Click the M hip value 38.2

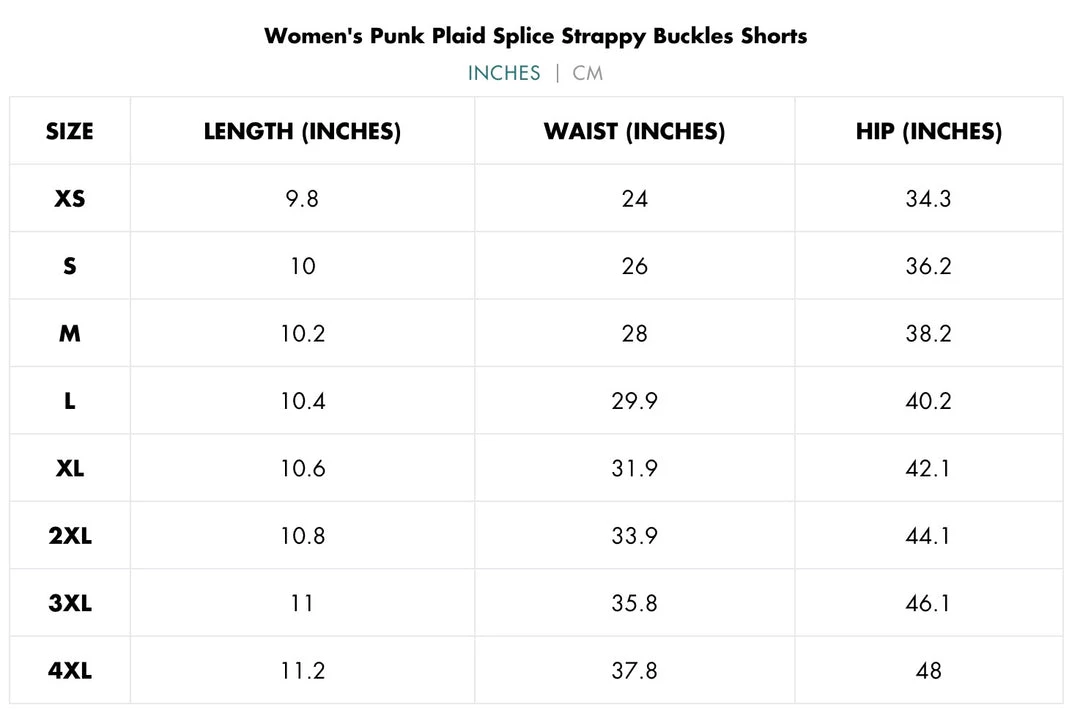[928, 334]
